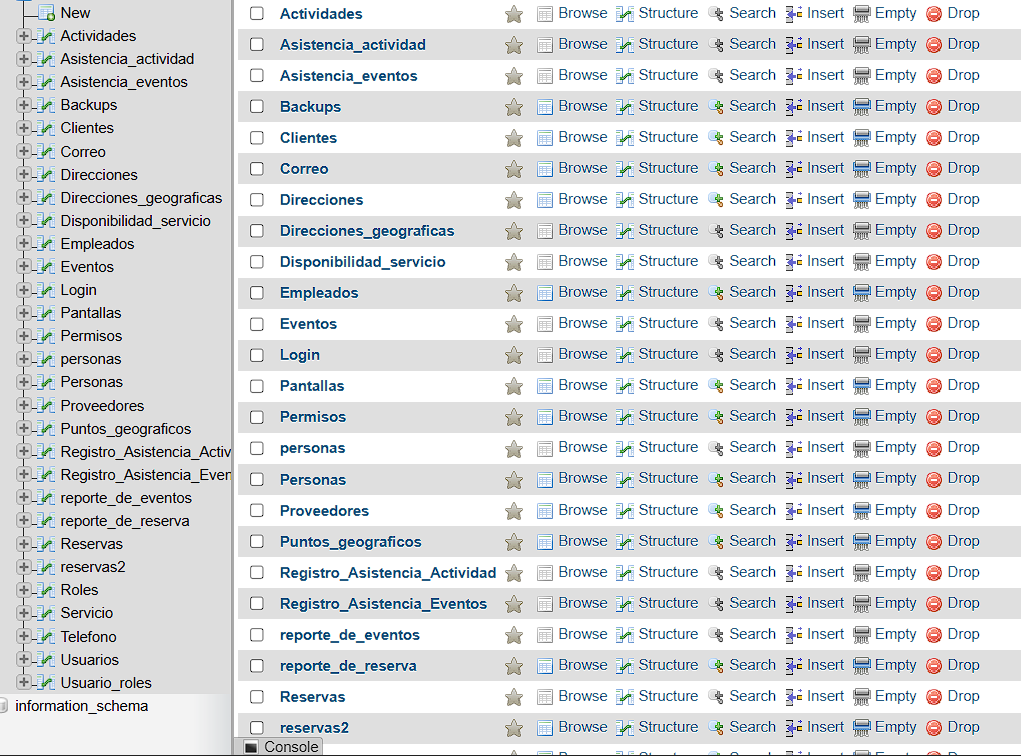Image resolution: width=1021 pixels, height=756 pixels.
Task: Click the favorite star for Backups table
Action: click(x=514, y=107)
